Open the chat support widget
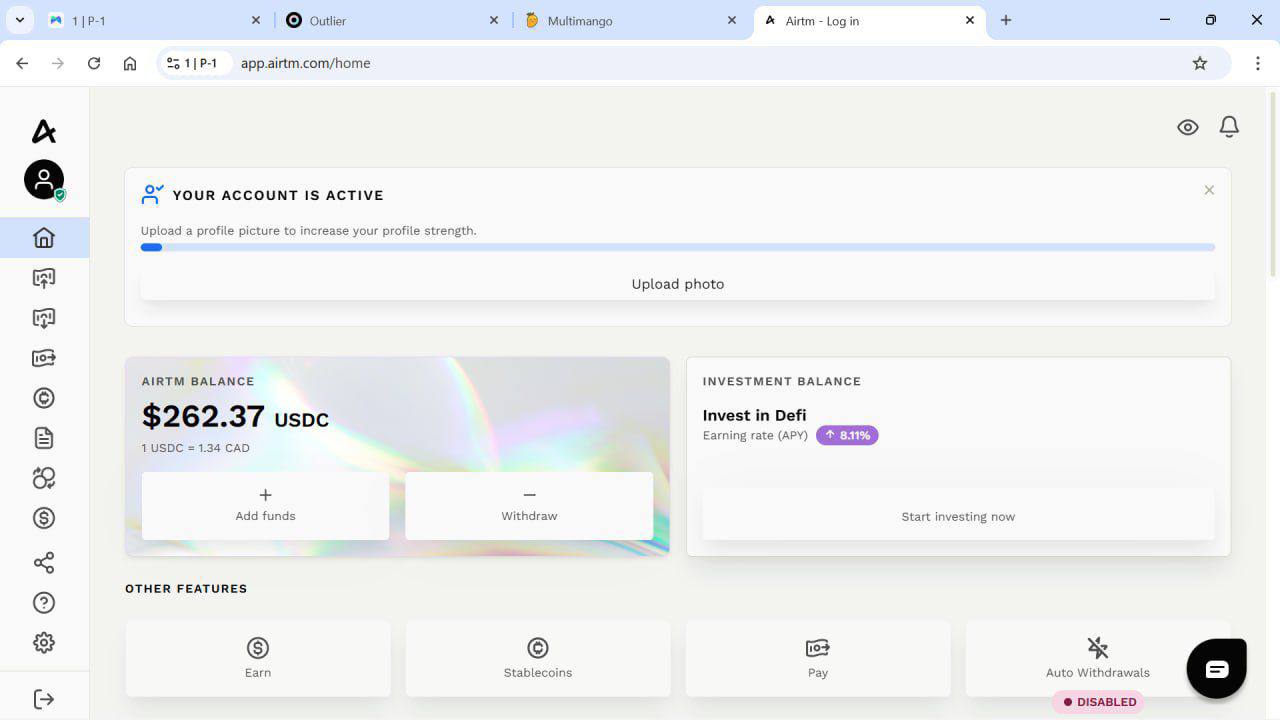The width and height of the screenshot is (1280, 720). click(1216, 668)
